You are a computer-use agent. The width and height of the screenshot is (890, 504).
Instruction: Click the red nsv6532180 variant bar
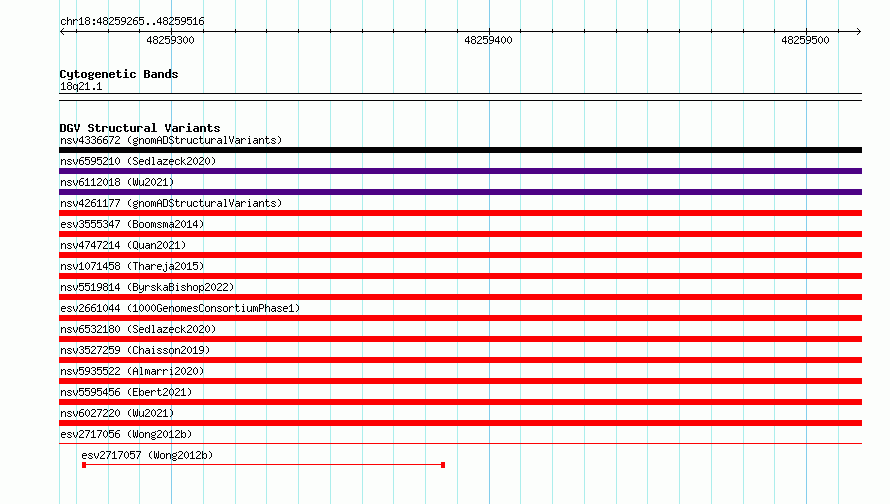(x=460, y=339)
